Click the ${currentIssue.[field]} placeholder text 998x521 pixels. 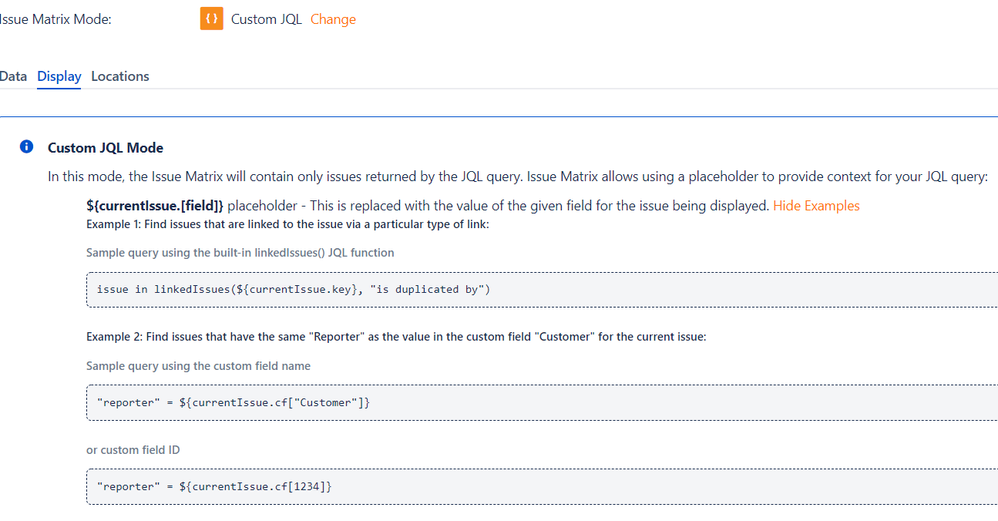[155, 205]
